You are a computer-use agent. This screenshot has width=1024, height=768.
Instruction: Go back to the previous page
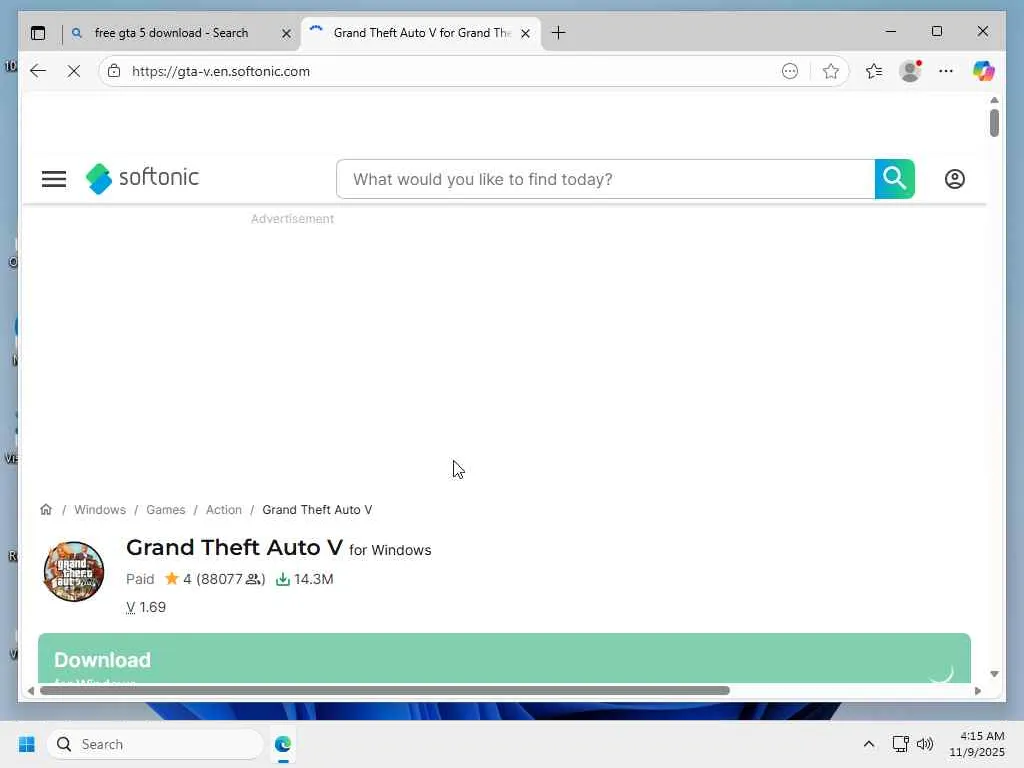click(x=38, y=71)
